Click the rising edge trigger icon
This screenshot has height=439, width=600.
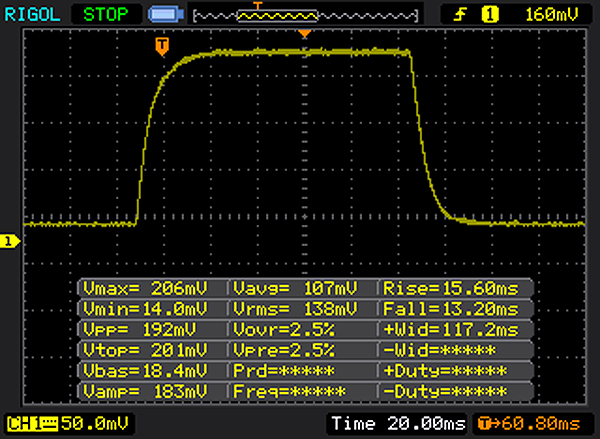(460, 15)
